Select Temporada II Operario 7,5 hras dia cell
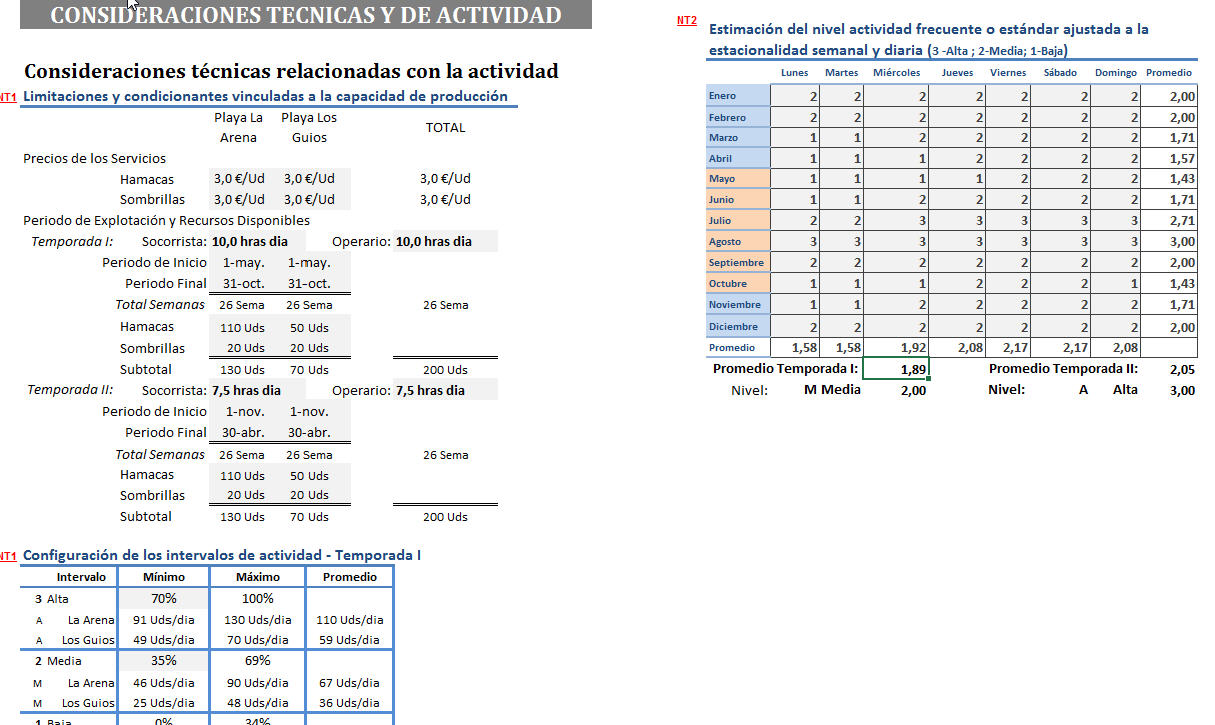1215x725 pixels. [x=430, y=391]
